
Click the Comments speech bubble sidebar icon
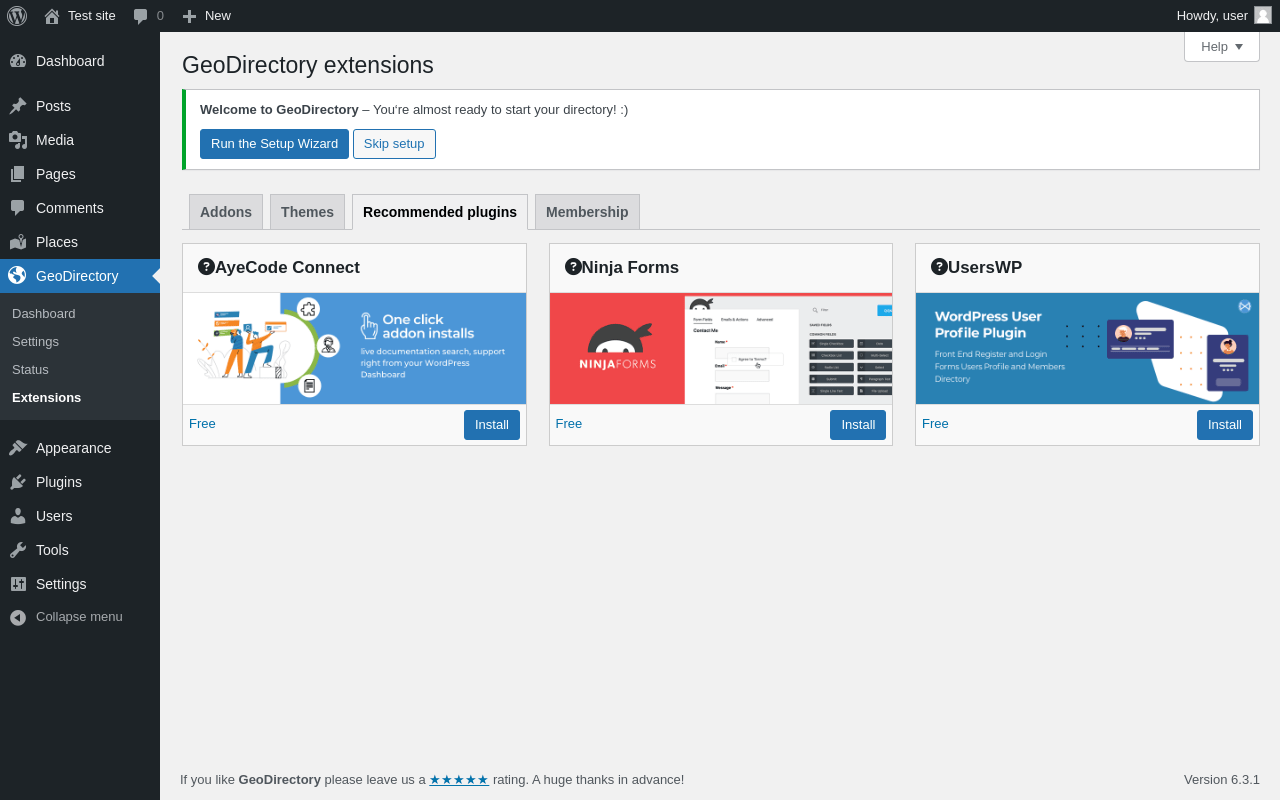pyautogui.click(x=18, y=208)
